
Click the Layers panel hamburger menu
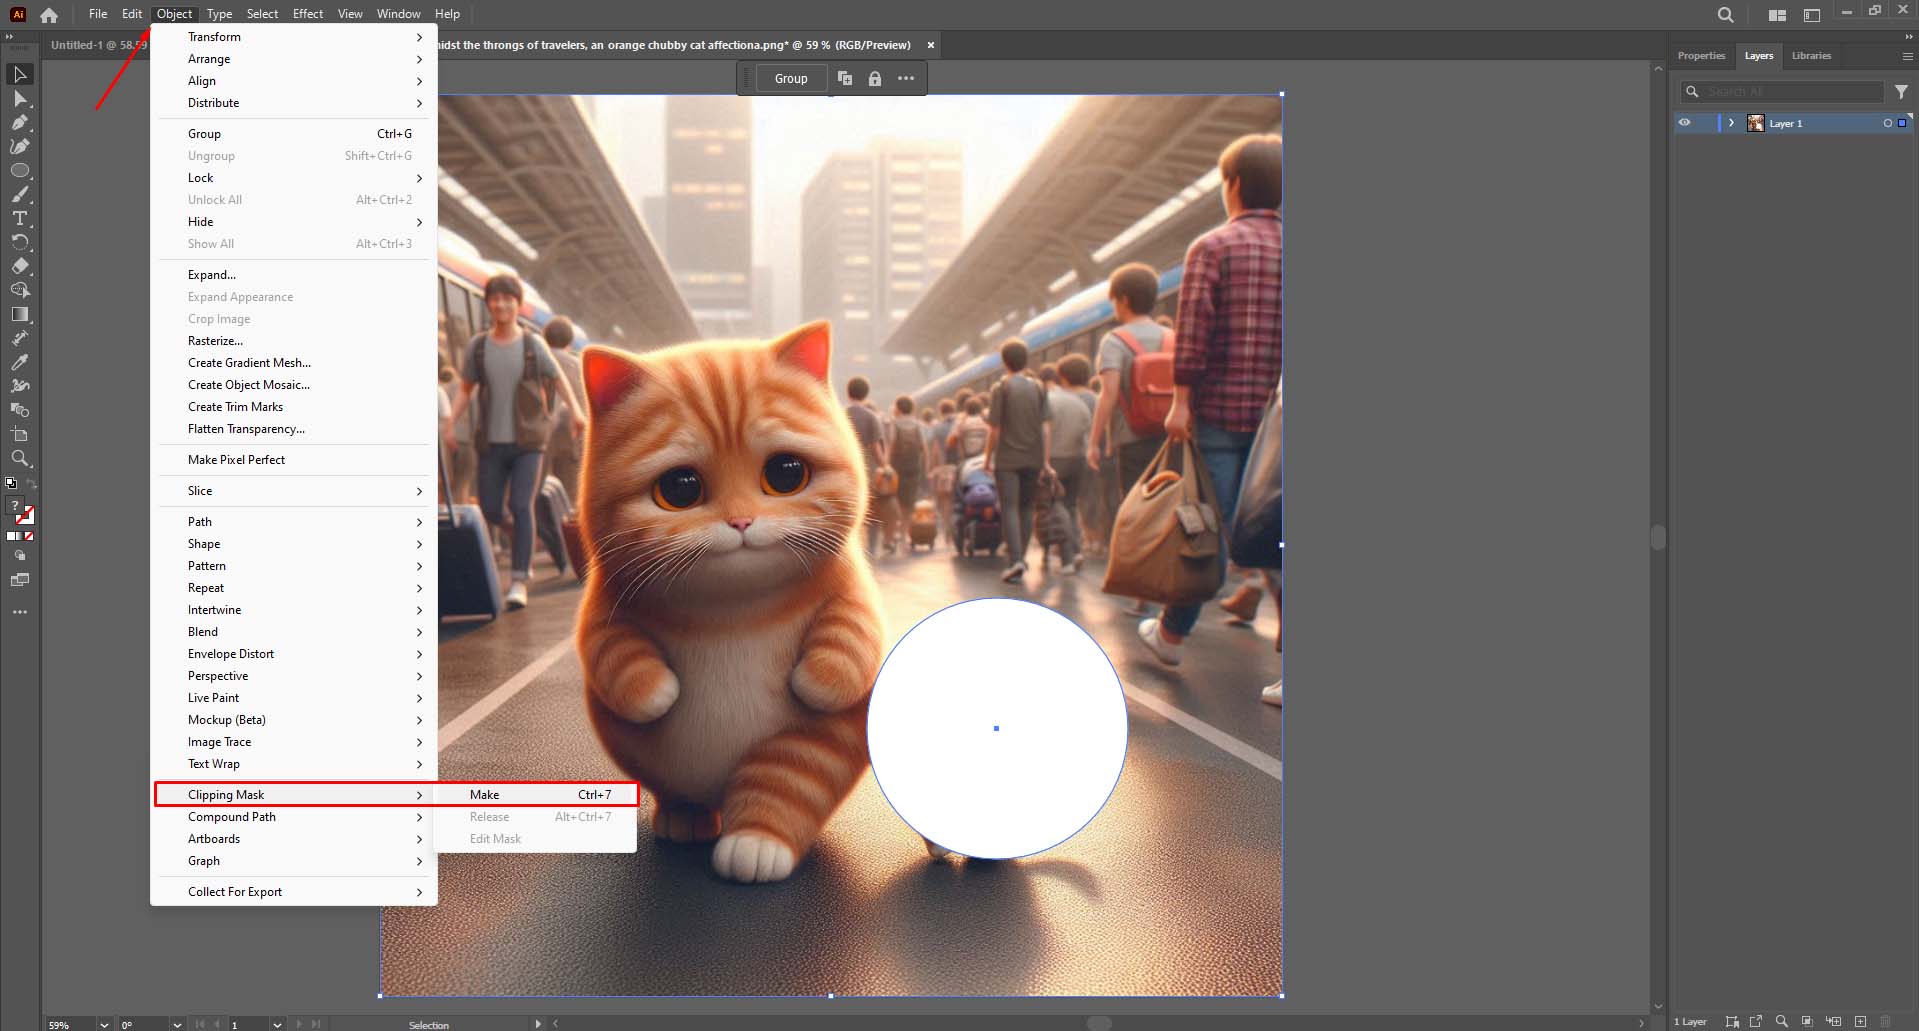1907,56
